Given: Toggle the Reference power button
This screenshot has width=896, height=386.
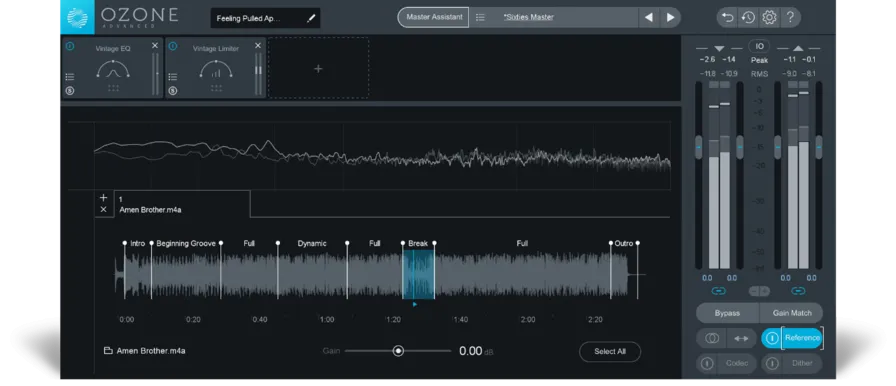Looking at the screenshot, I should pos(771,338).
